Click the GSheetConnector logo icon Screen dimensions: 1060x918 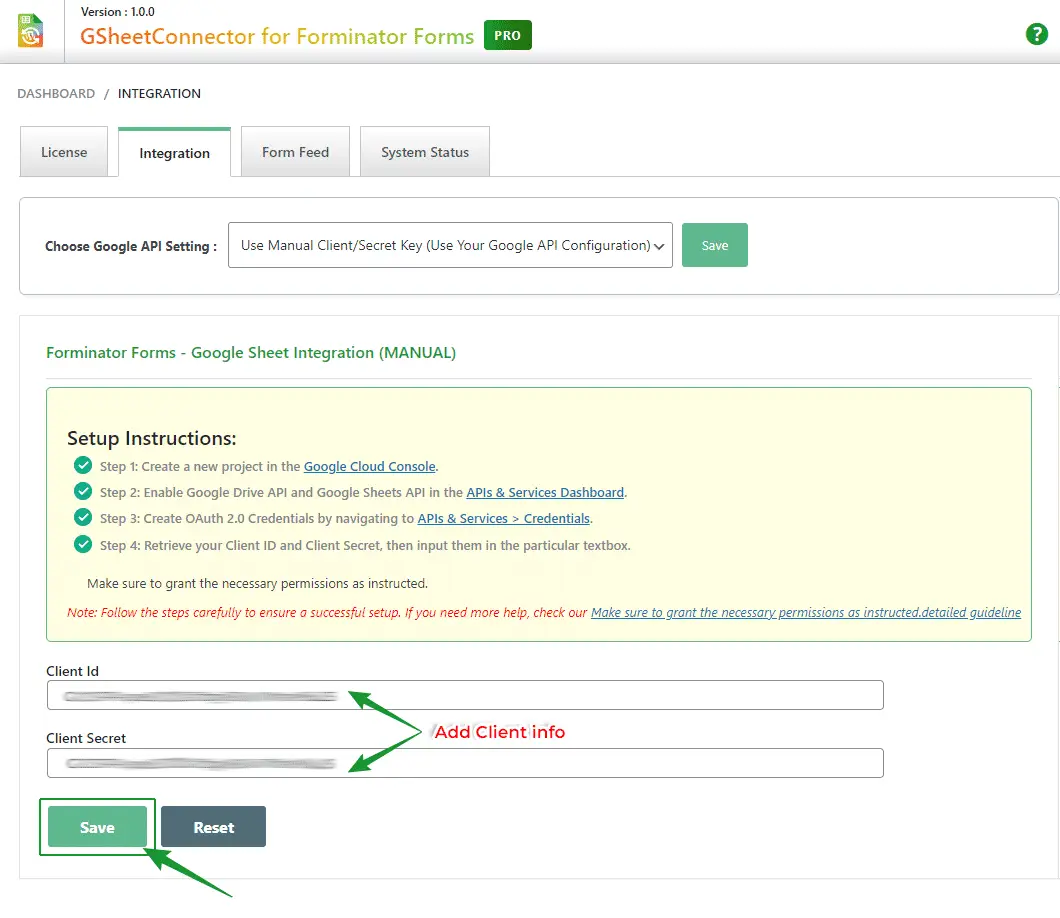click(x=31, y=31)
